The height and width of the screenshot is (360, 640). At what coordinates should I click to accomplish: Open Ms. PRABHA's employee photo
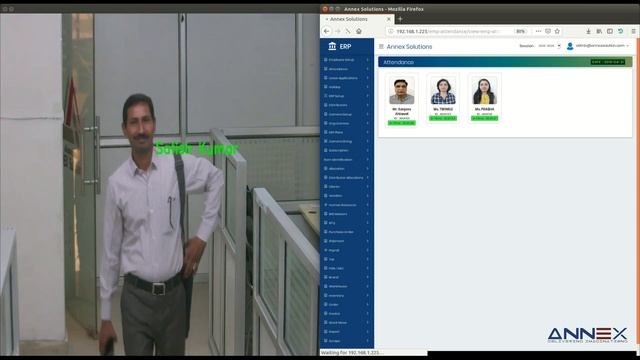click(484, 91)
